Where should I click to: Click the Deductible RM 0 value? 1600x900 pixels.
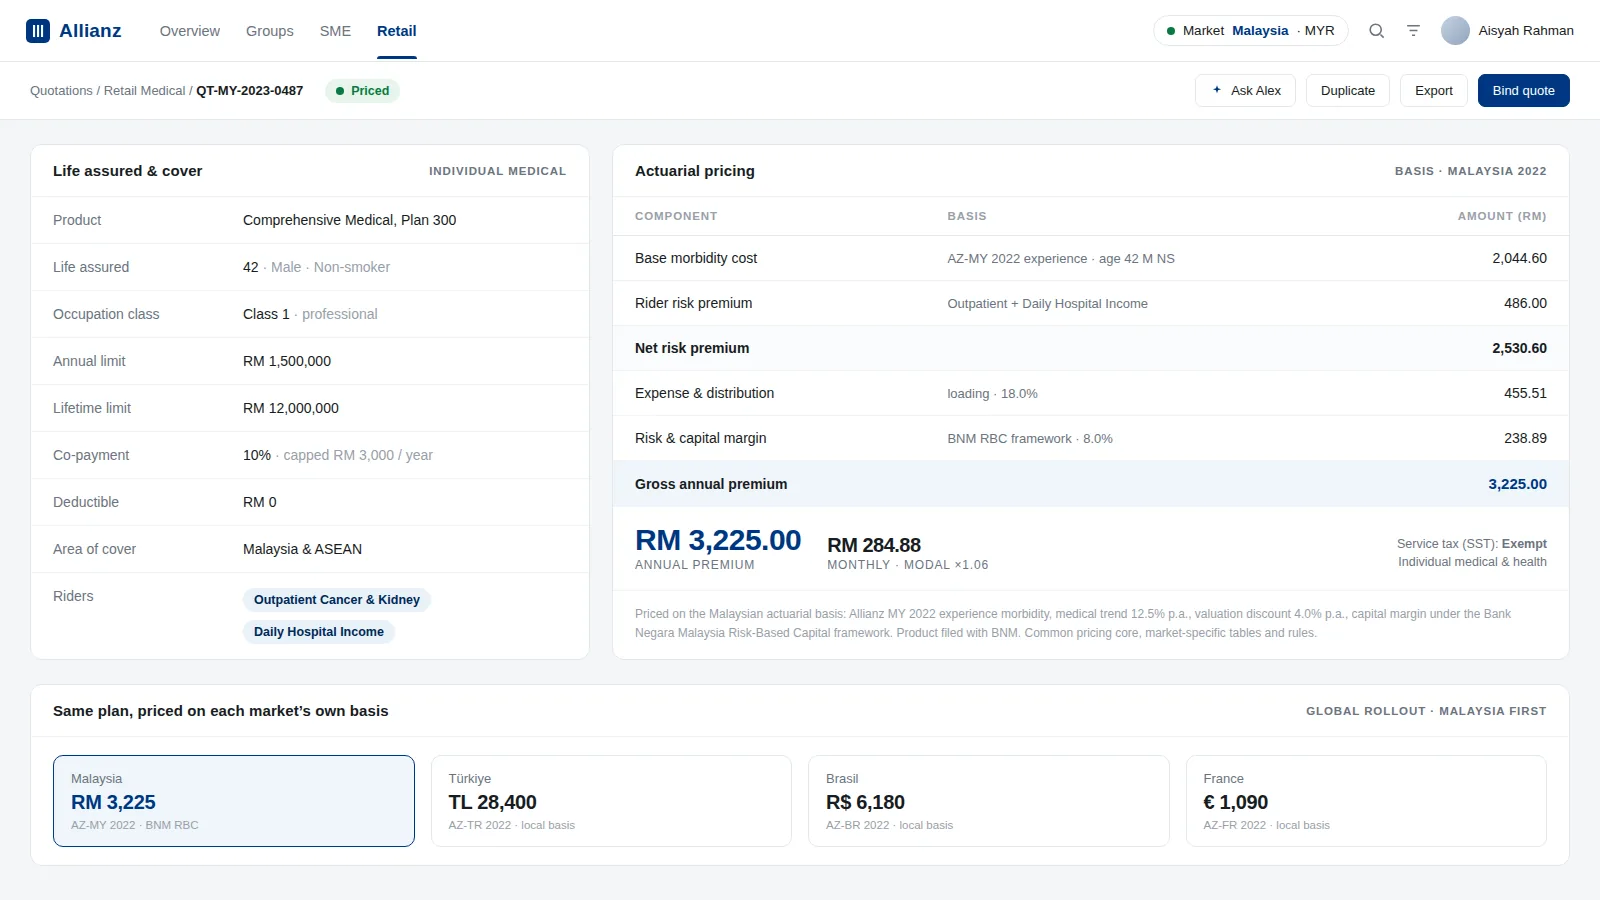(x=260, y=502)
